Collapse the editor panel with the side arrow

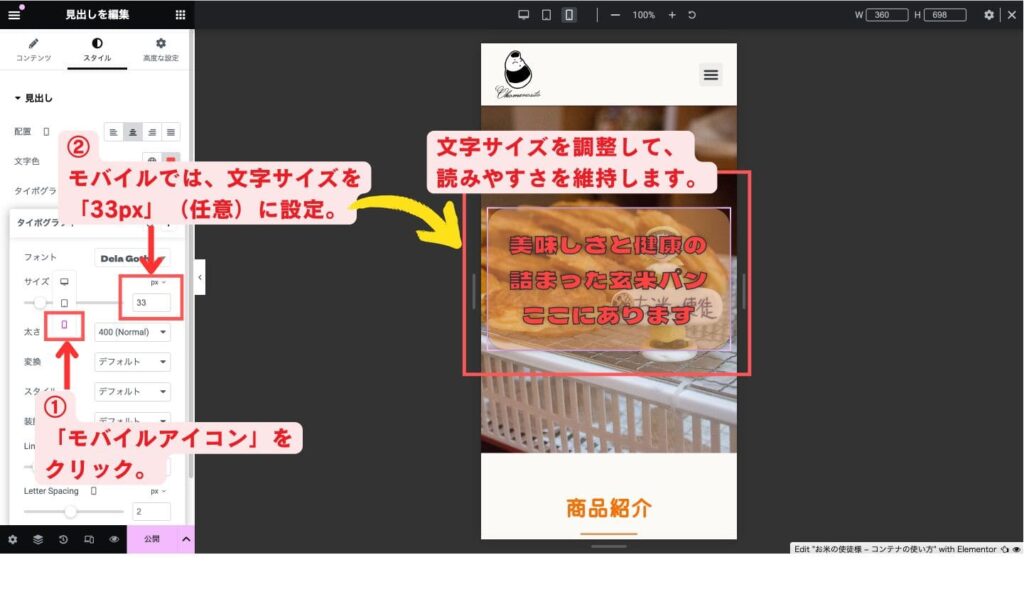tap(200, 277)
